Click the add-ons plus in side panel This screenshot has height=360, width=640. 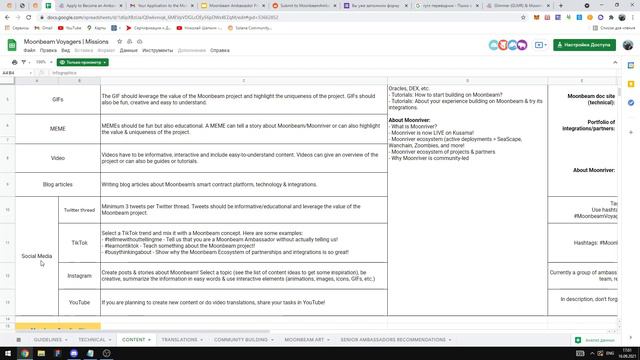tap(631, 132)
